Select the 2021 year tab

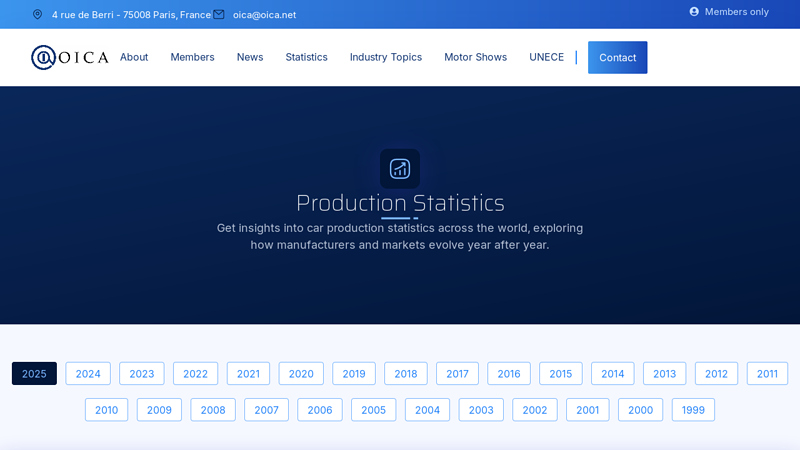tap(248, 373)
